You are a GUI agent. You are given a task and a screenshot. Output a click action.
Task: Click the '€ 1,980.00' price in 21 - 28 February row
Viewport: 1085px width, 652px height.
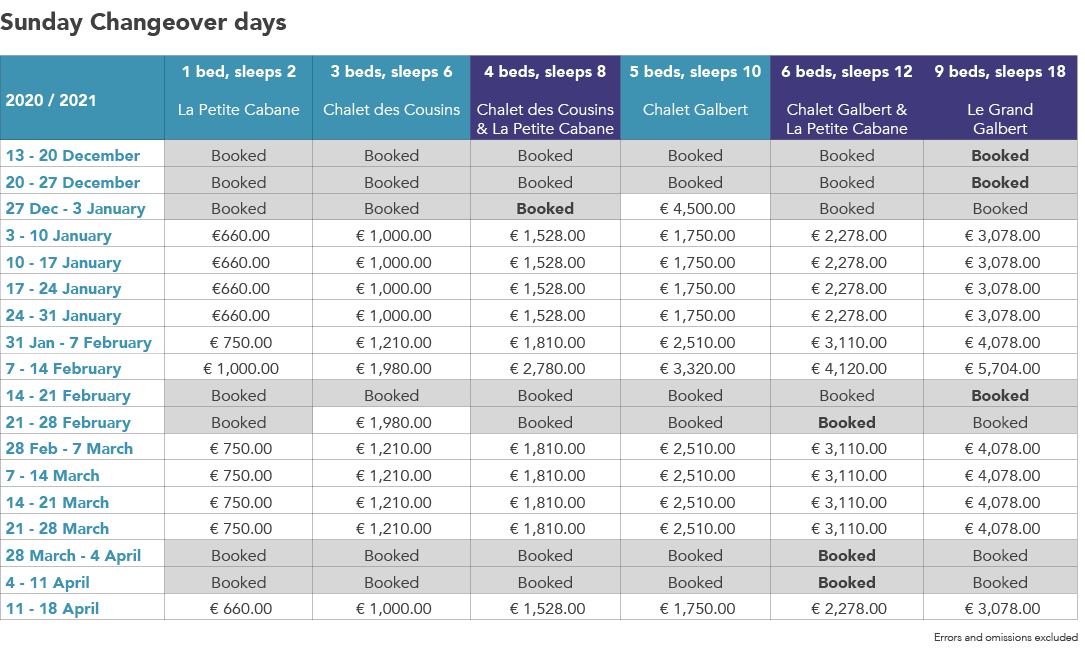[x=394, y=422]
